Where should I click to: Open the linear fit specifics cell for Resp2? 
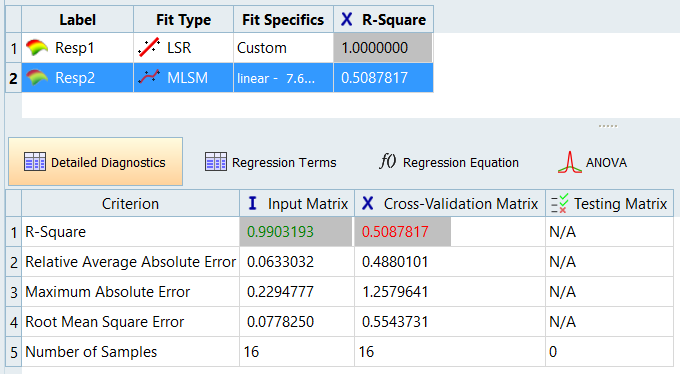(283, 78)
